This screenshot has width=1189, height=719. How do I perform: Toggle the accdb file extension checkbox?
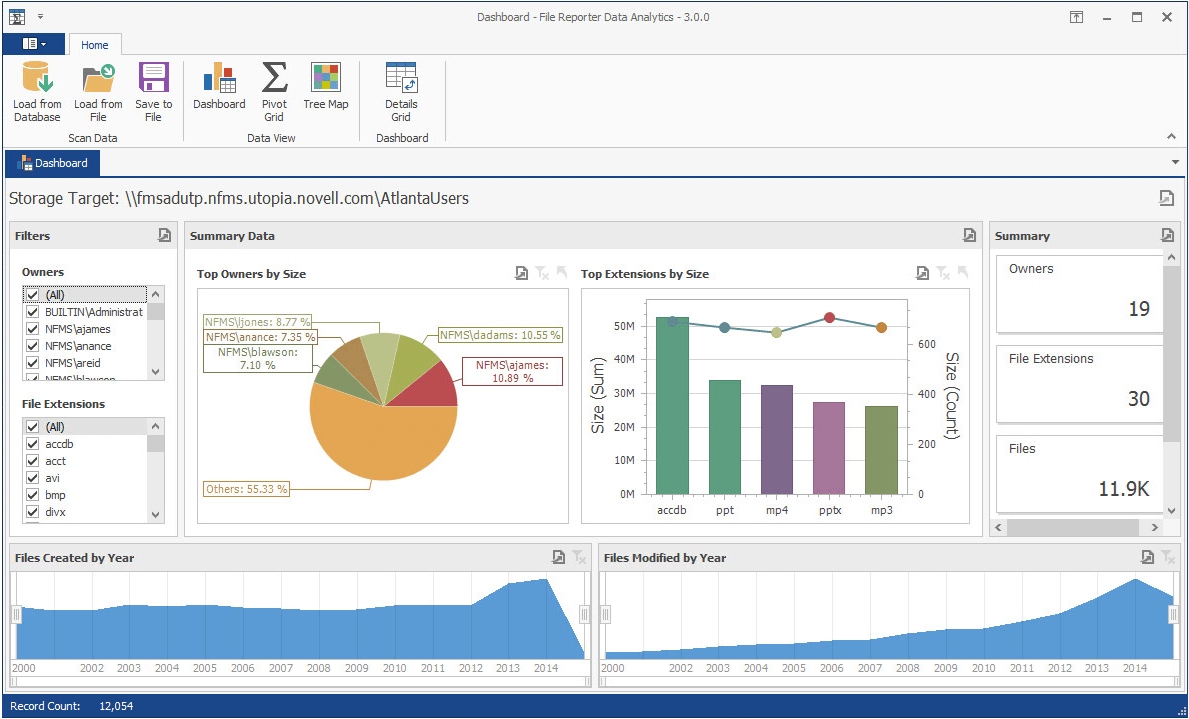click(x=33, y=444)
